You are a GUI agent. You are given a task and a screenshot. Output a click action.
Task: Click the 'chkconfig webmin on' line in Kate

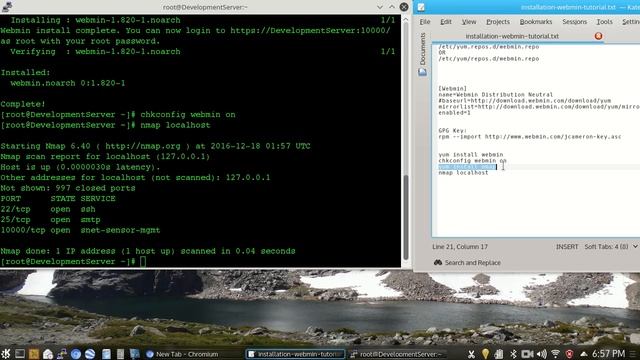pyautogui.click(x=472, y=161)
